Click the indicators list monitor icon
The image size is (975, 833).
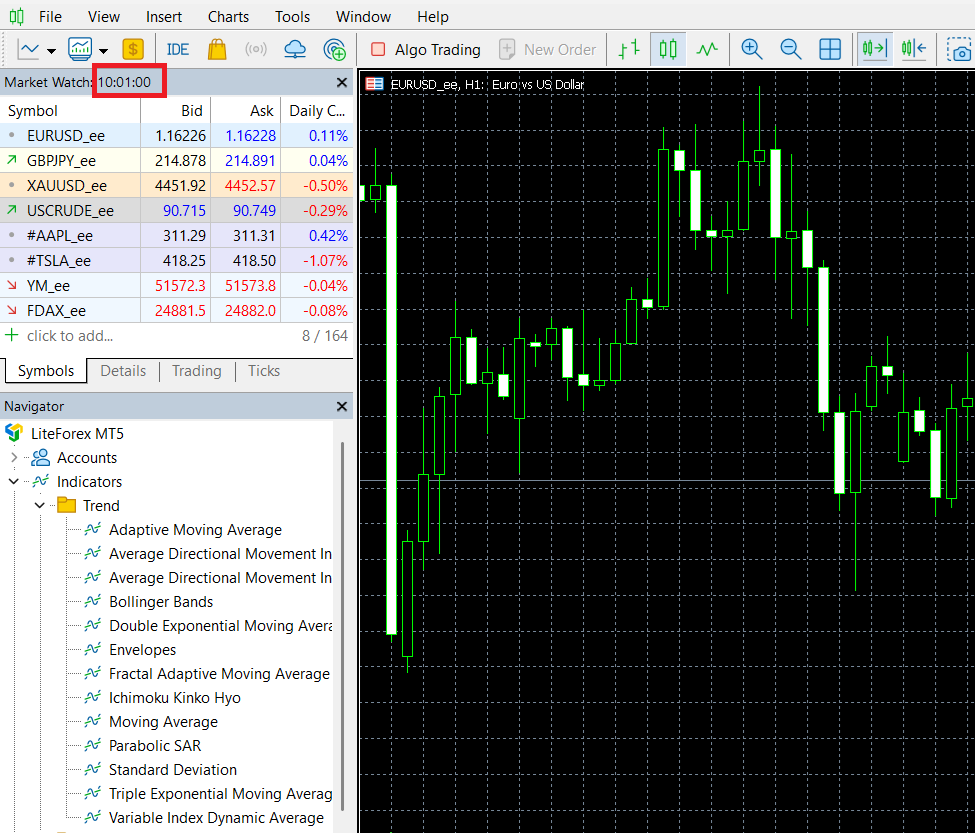point(80,49)
